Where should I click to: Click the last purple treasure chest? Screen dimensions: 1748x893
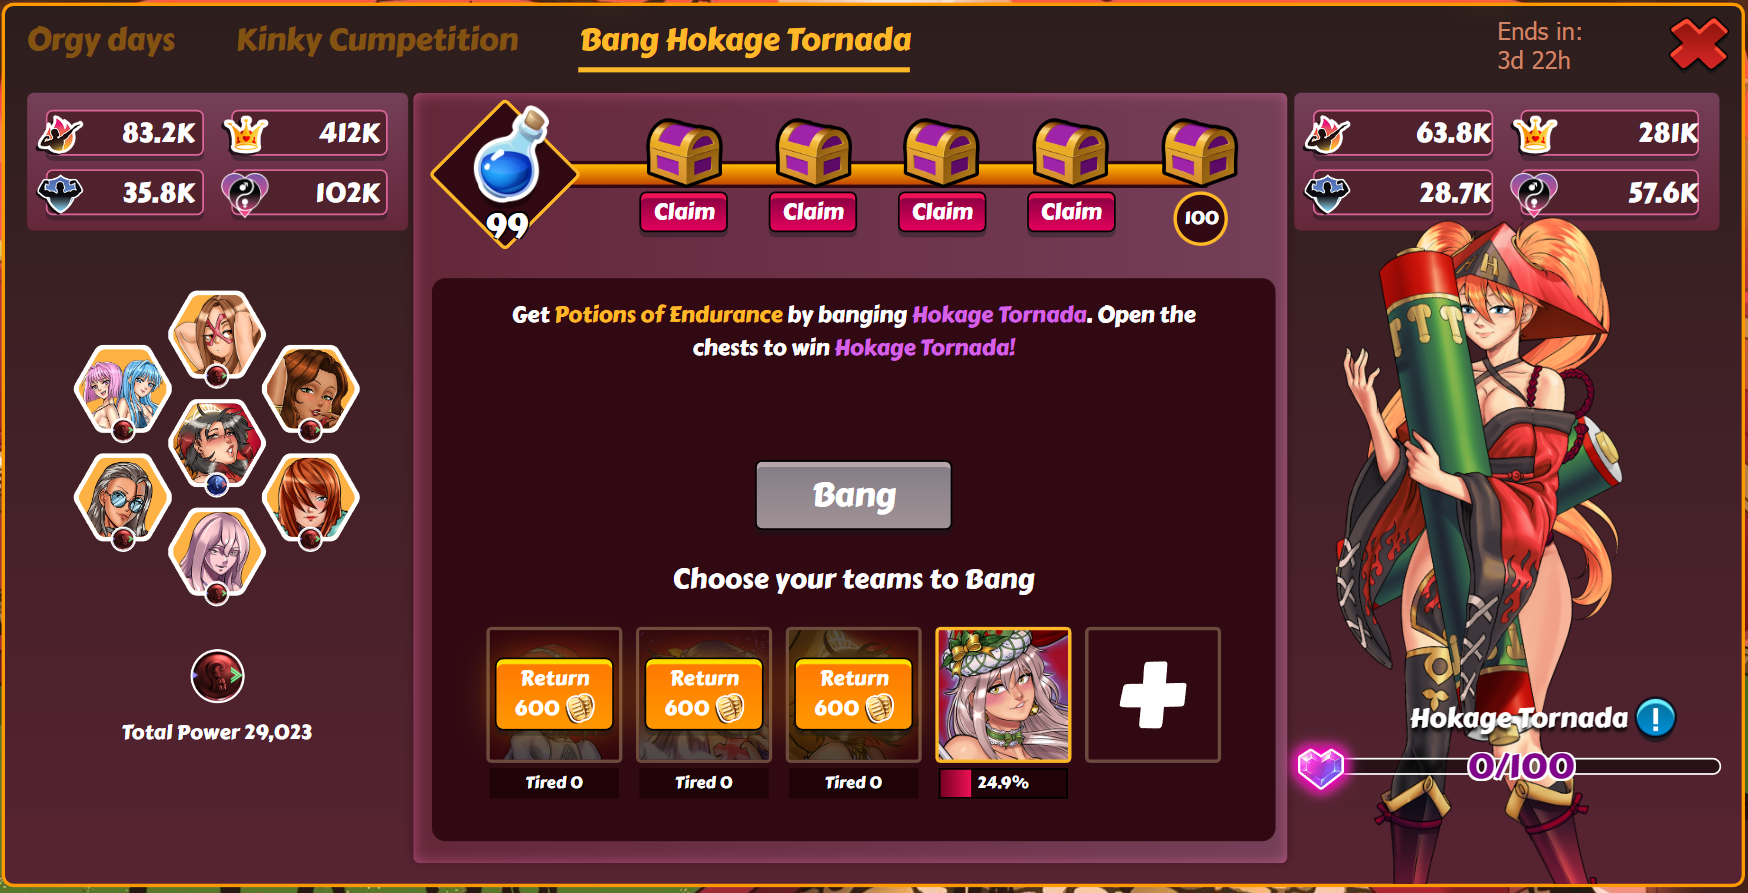(x=1200, y=152)
